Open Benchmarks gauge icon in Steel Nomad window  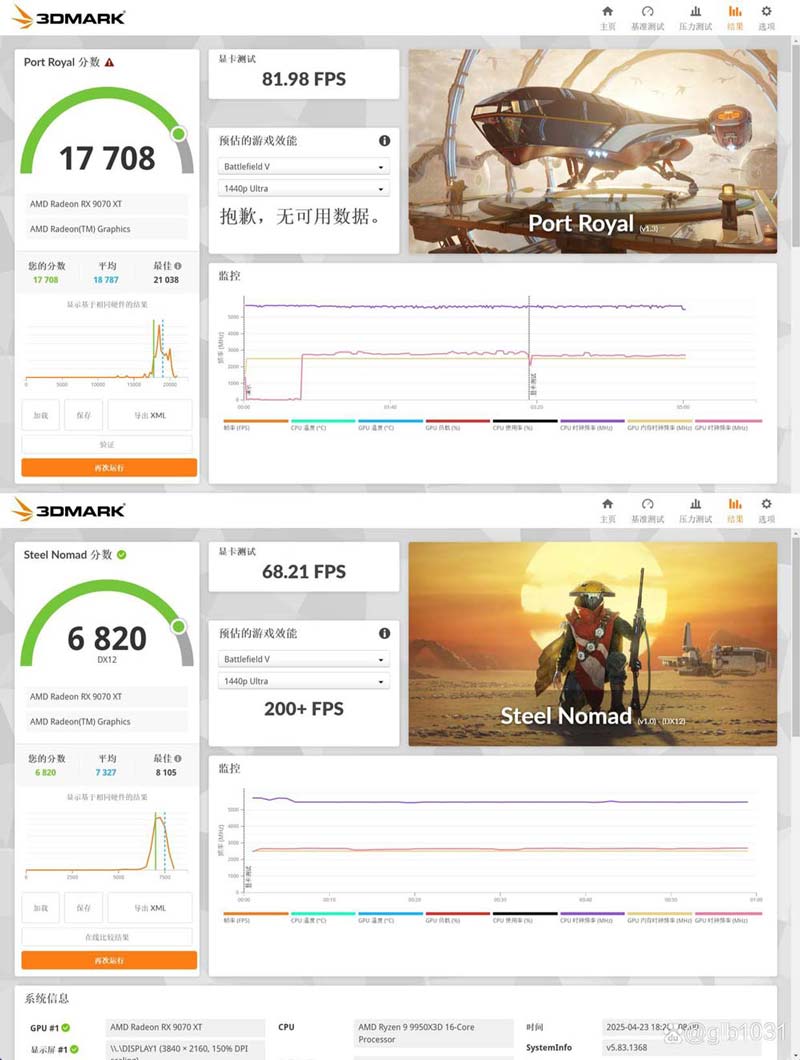647,504
